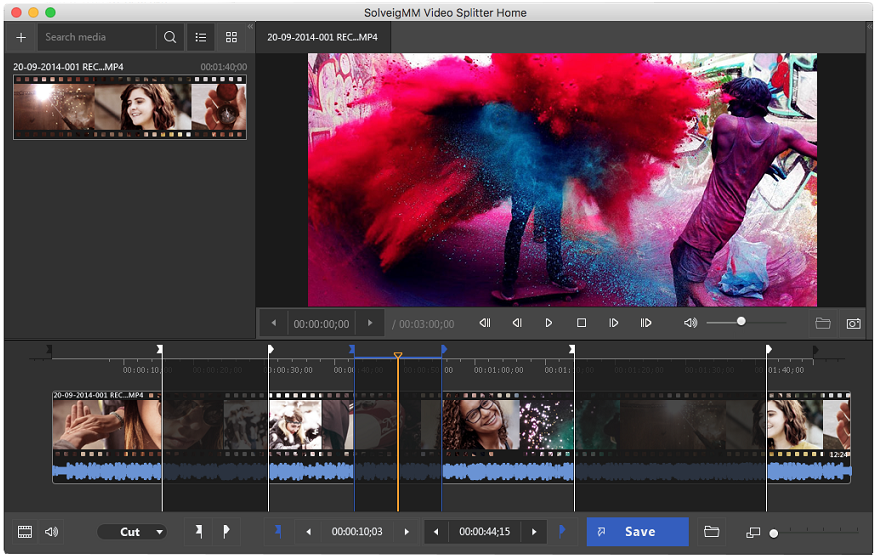Click the search magnifier icon
Image resolution: width=880 pixels, height=560 pixels.
coord(170,37)
